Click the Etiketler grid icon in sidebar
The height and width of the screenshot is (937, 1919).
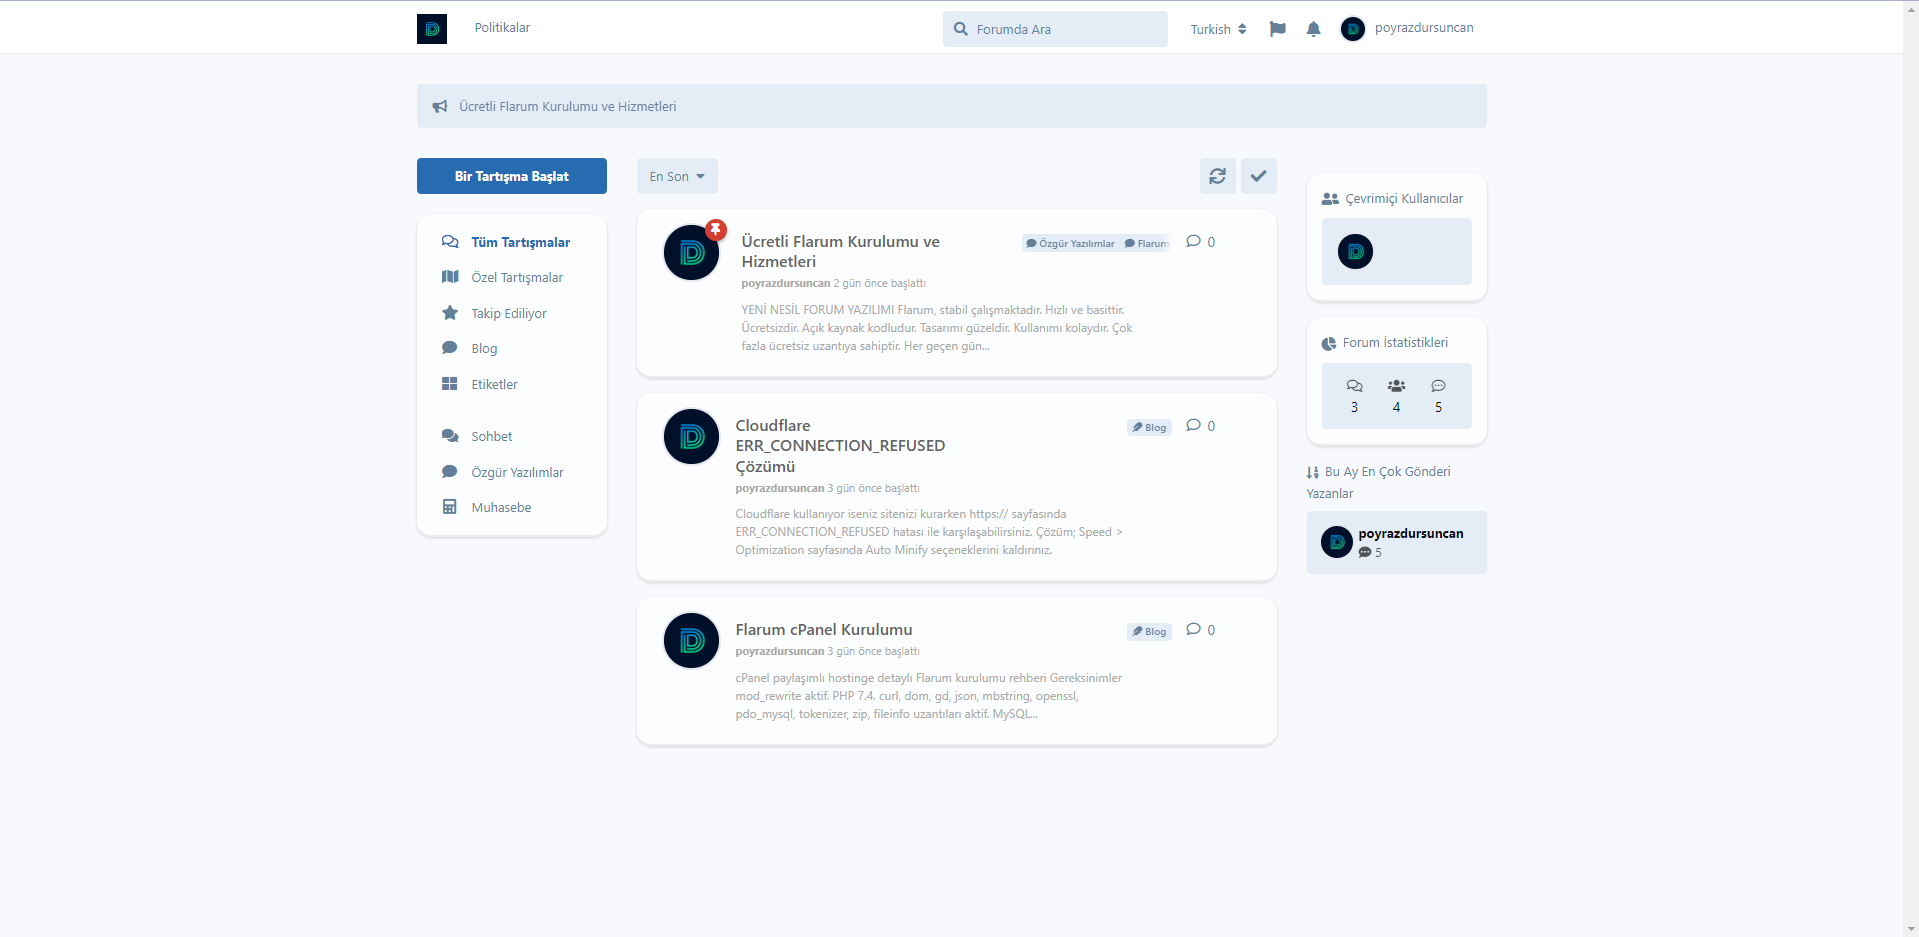(x=450, y=384)
